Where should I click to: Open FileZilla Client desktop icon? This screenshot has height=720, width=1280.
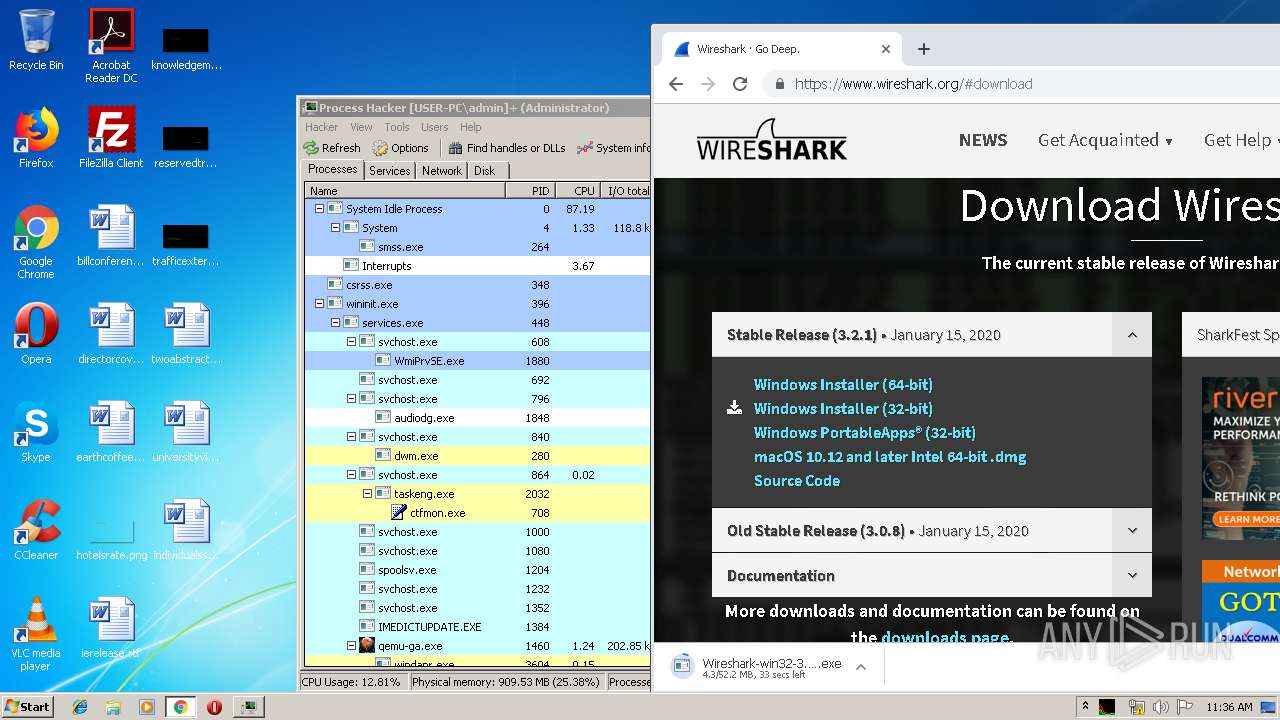coord(111,138)
